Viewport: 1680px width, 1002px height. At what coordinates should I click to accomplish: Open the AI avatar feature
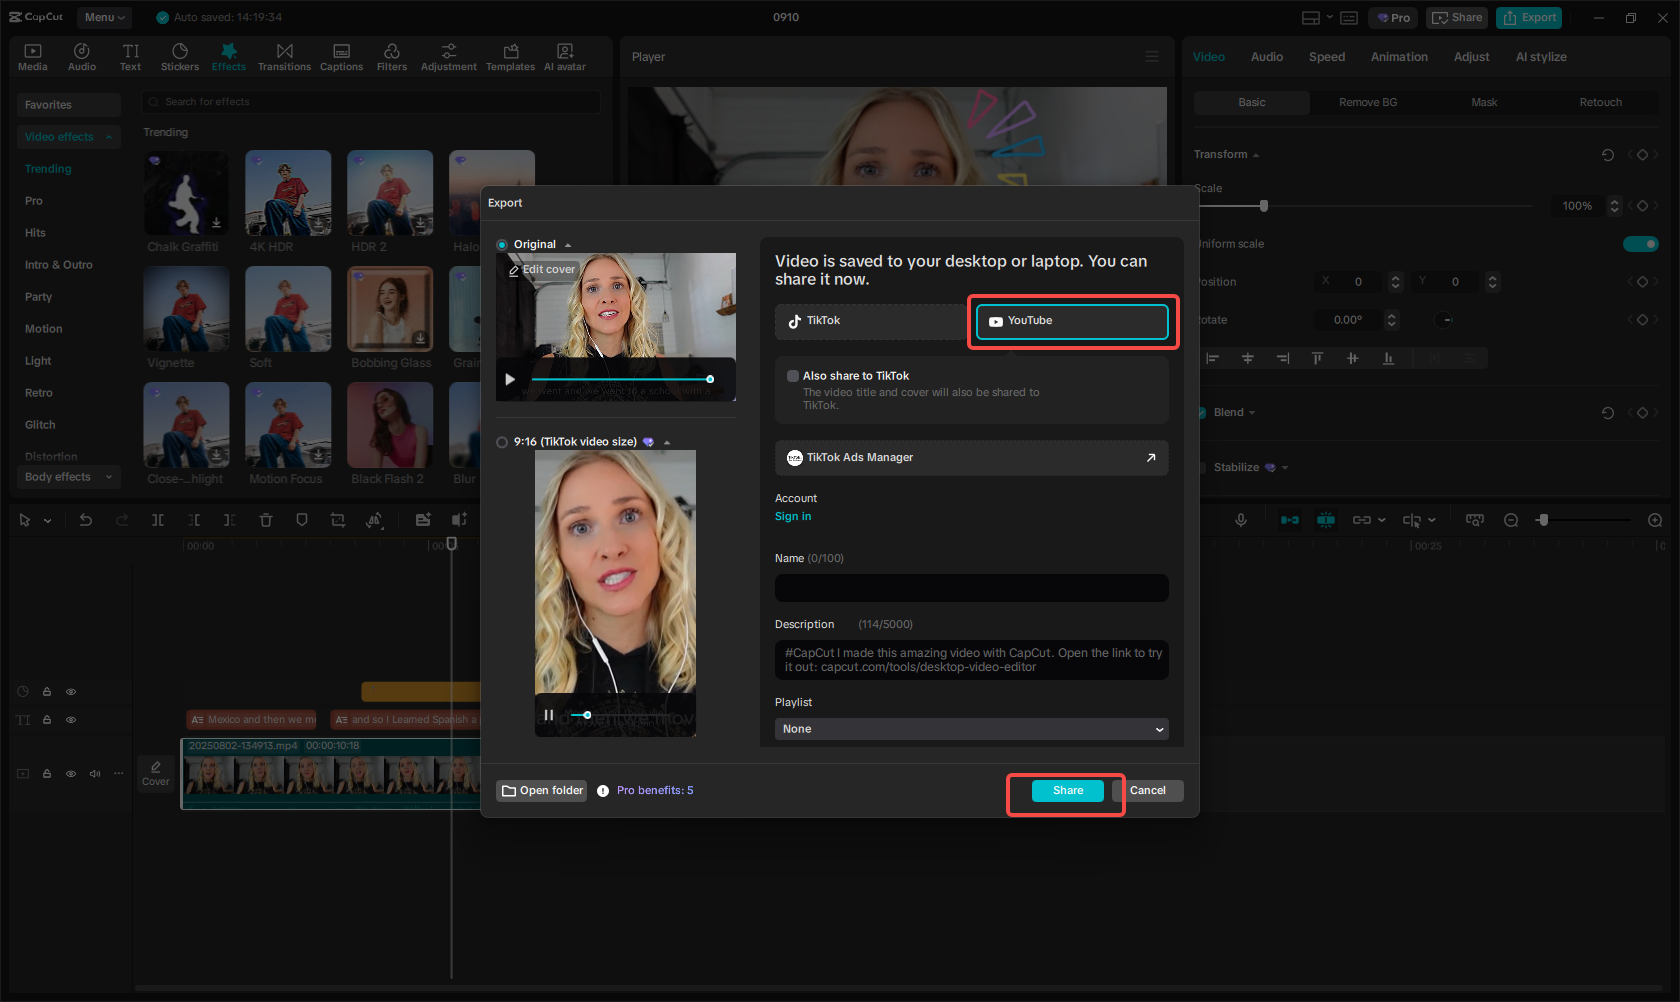(x=564, y=55)
